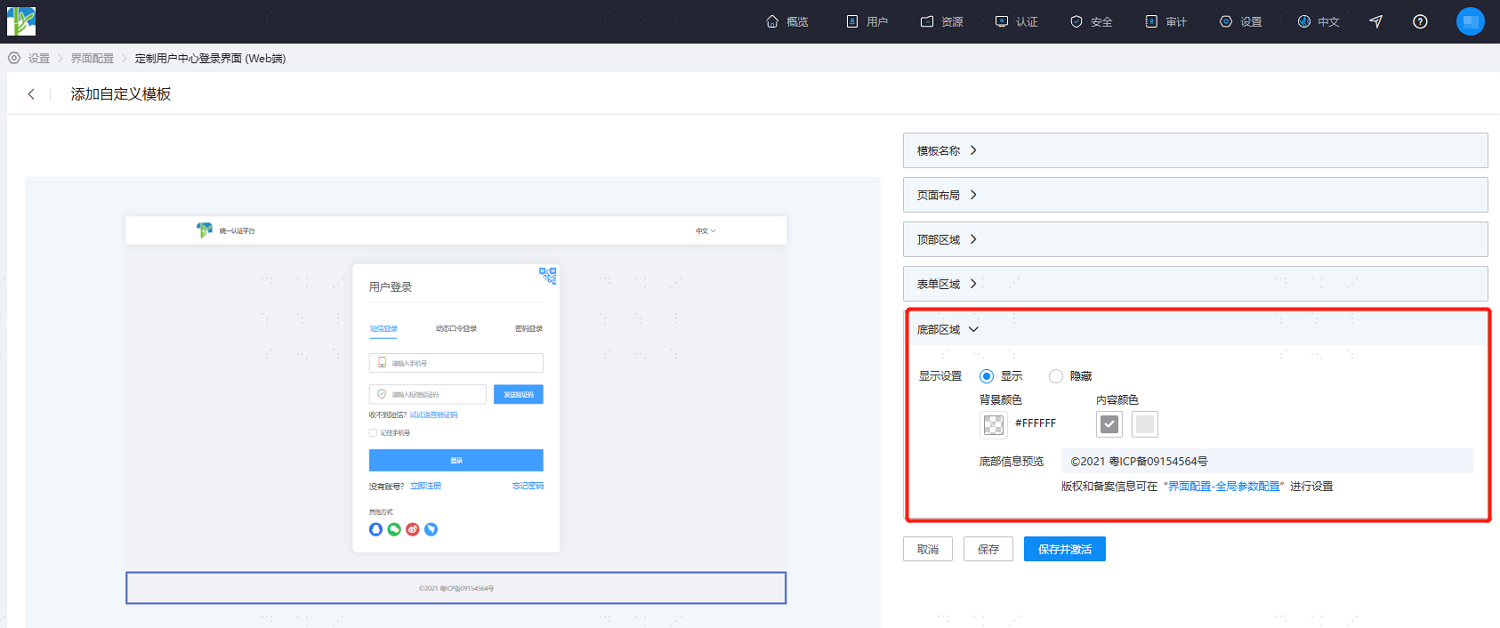Click the product logo icon in top-left
1500x628 pixels.
click(21, 21)
